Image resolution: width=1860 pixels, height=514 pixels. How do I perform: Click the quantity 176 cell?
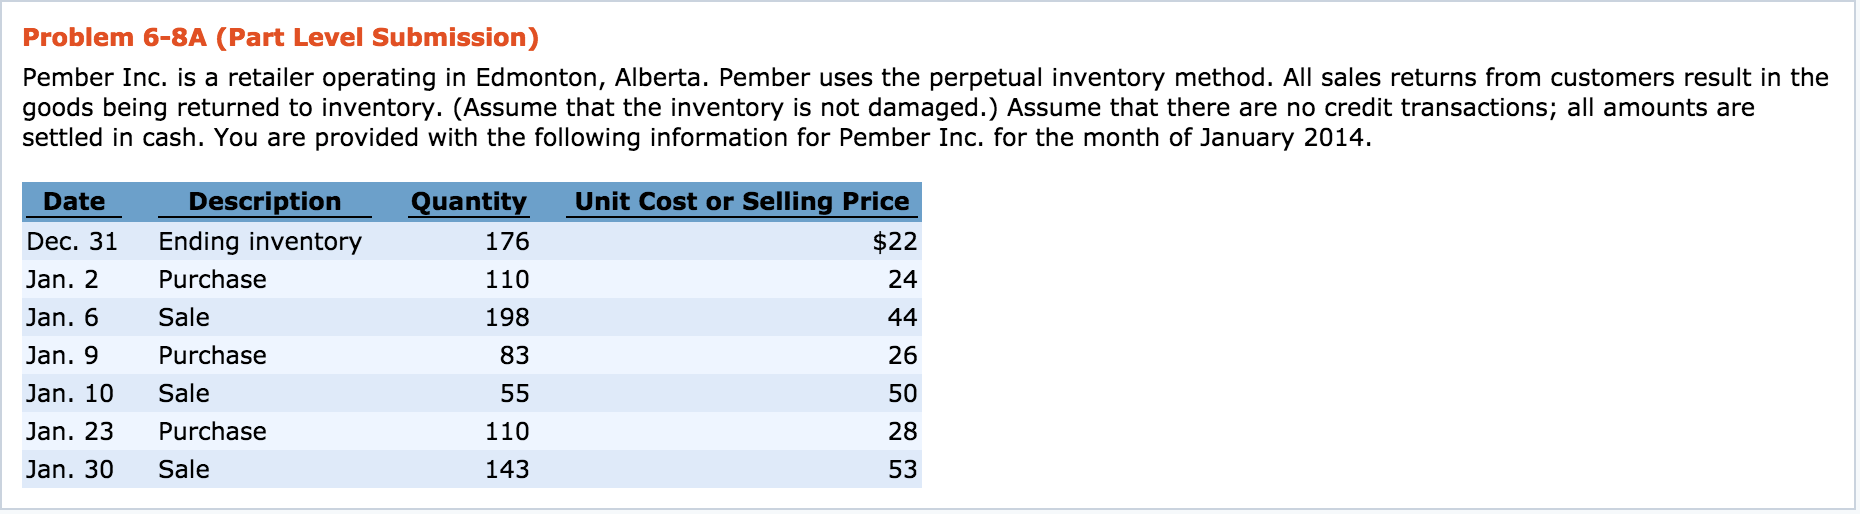click(506, 242)
